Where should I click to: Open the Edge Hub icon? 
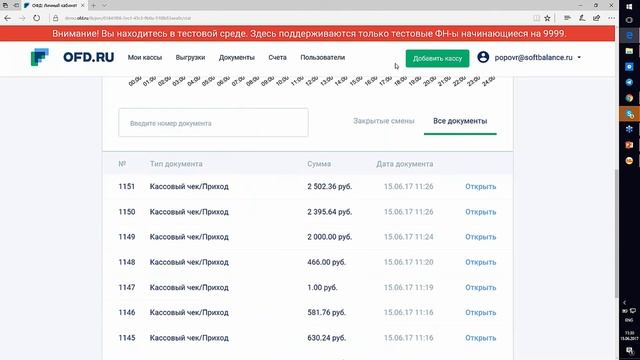[567, 18]
